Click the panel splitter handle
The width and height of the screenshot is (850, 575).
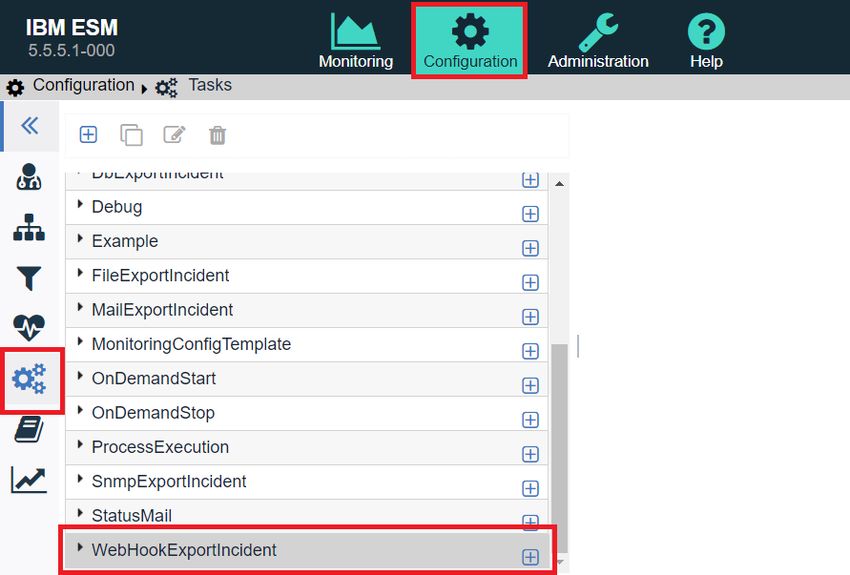point(578,346)
